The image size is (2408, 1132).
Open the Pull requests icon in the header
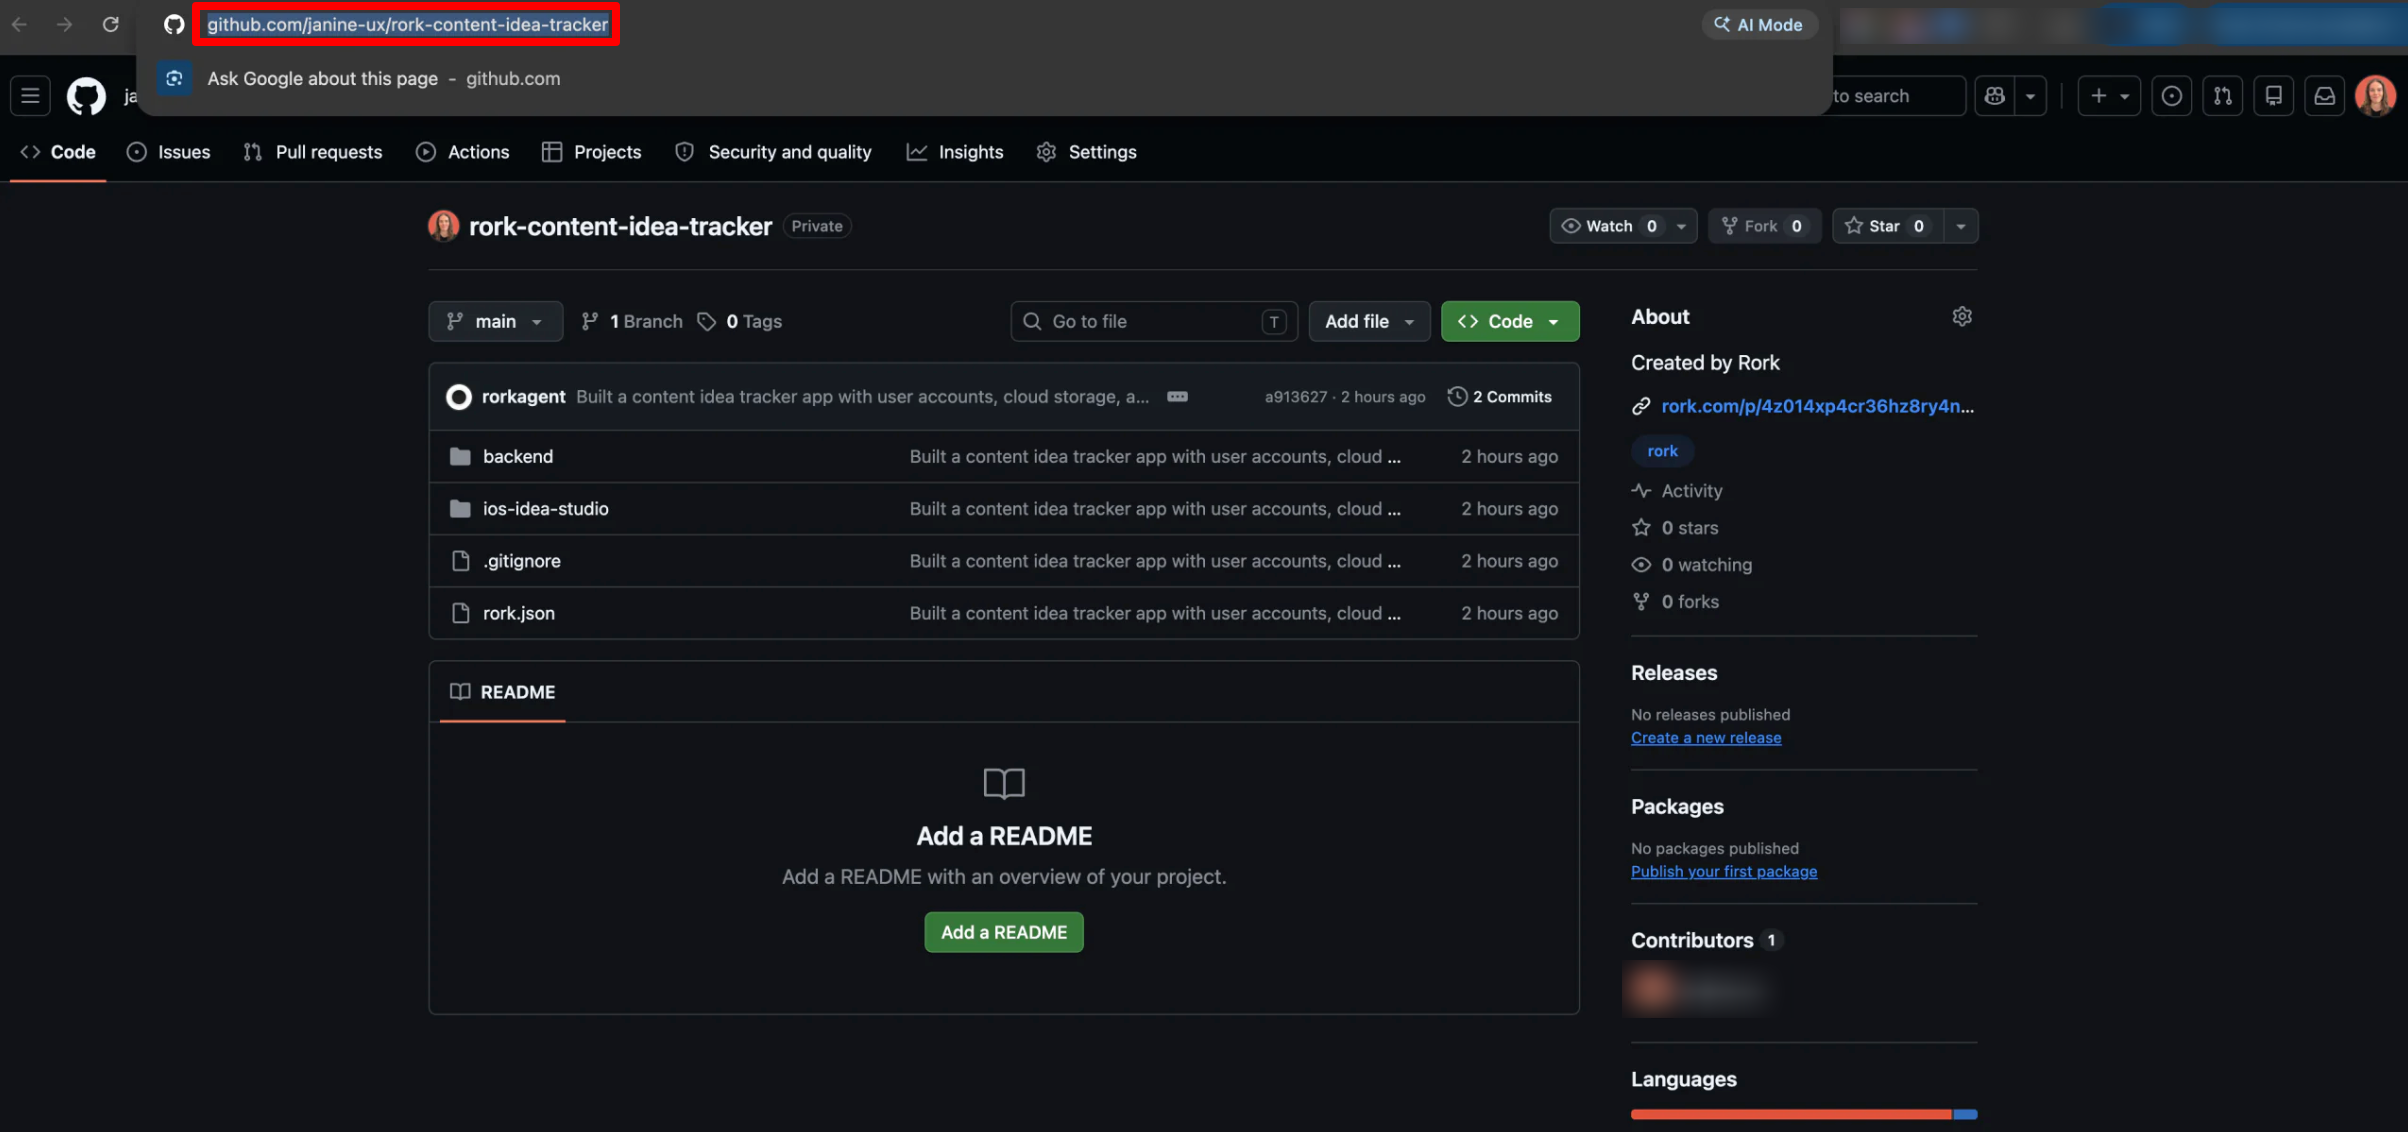pos(2222,96)
